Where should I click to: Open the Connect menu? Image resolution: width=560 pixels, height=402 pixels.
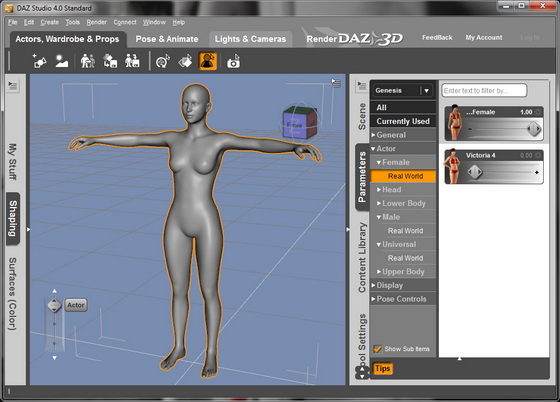[125, 22]
